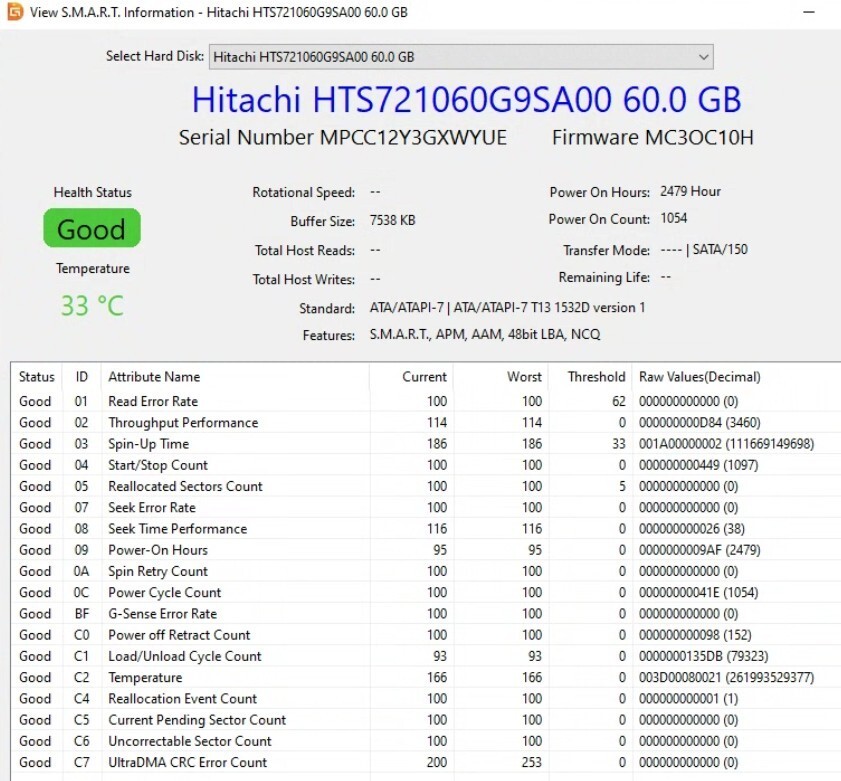The image size is (841, 781).
Task: Click the threshold value 62 for Read Error Rate
Action: pos(618,401)
